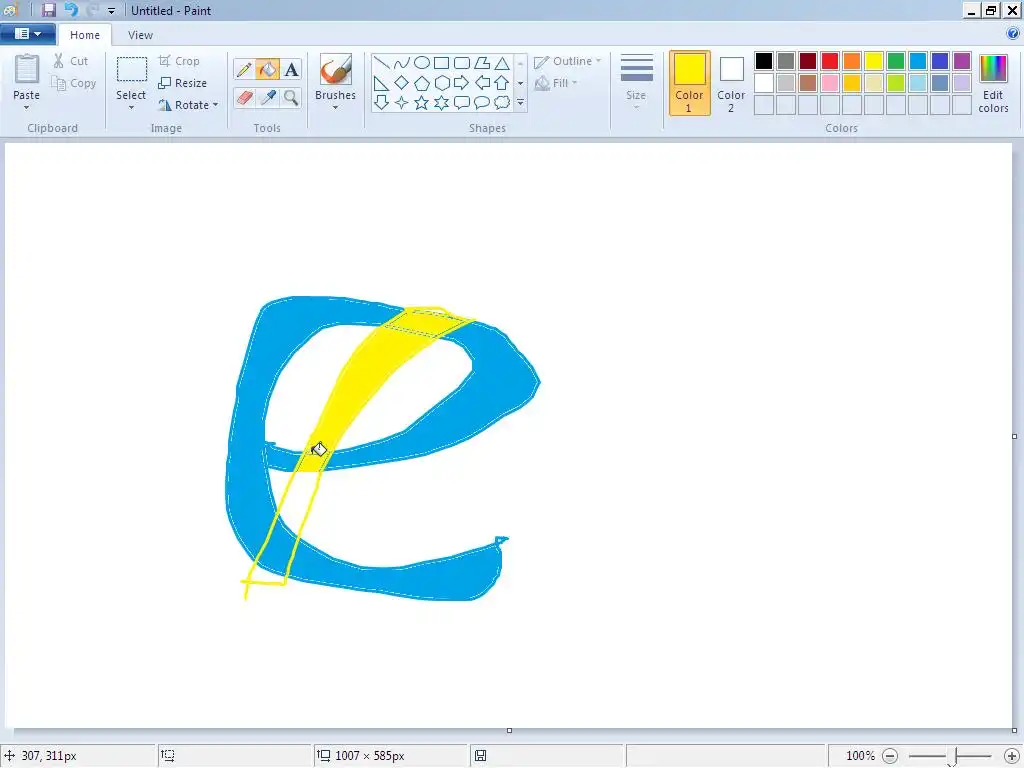Select the Color picker eyedropper tool
Viewport: 1024px width, 768px height.
coord(268,98)
